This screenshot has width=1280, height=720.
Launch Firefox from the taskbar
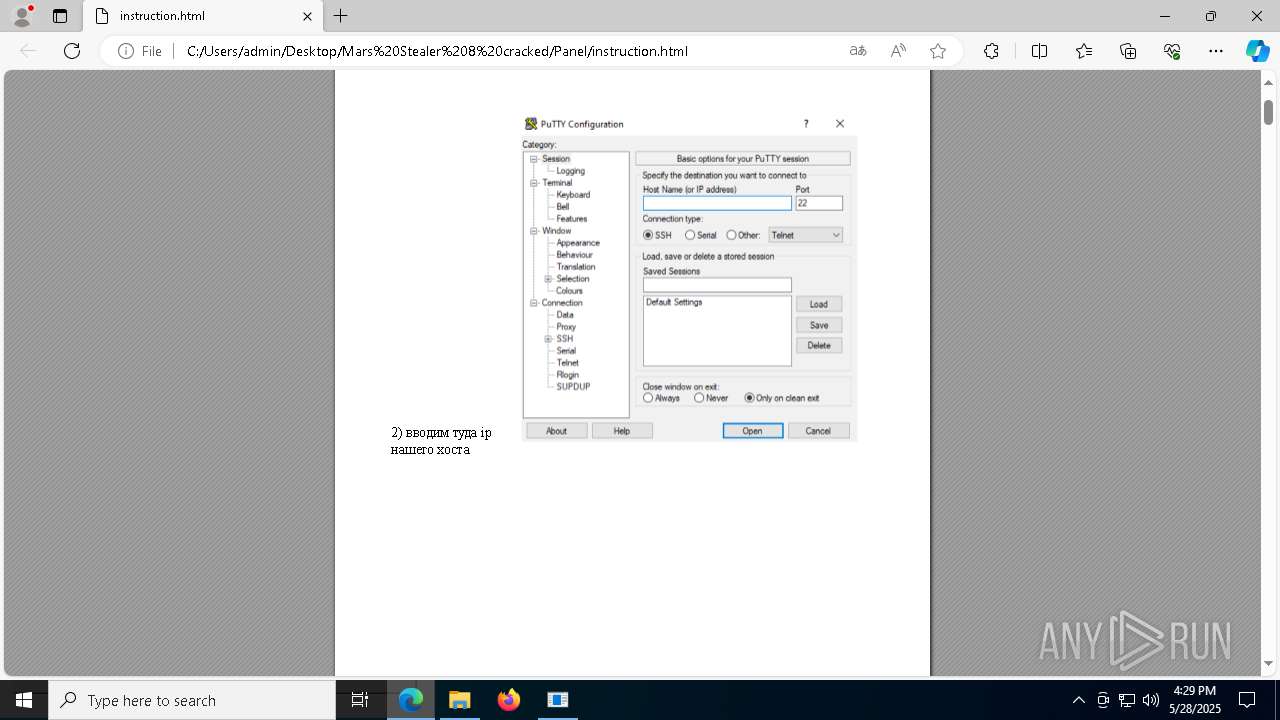tap(509, 700)
